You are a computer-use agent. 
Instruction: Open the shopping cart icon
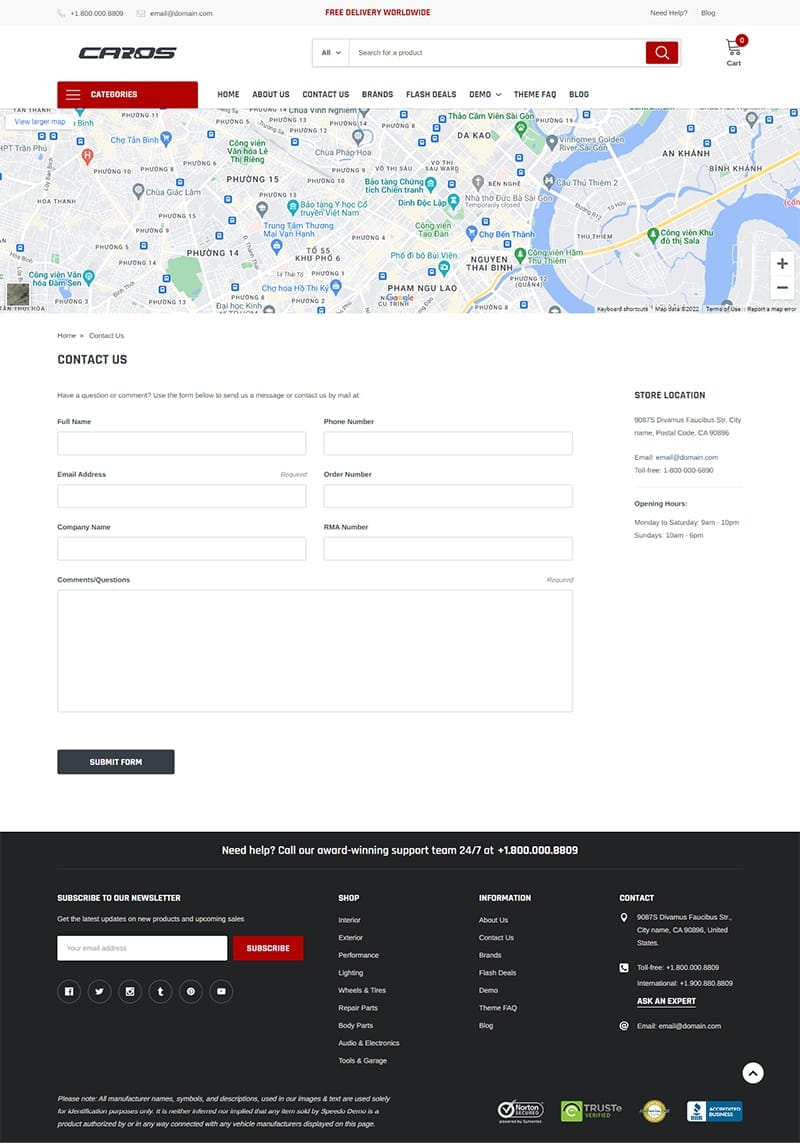coord(734,49)
